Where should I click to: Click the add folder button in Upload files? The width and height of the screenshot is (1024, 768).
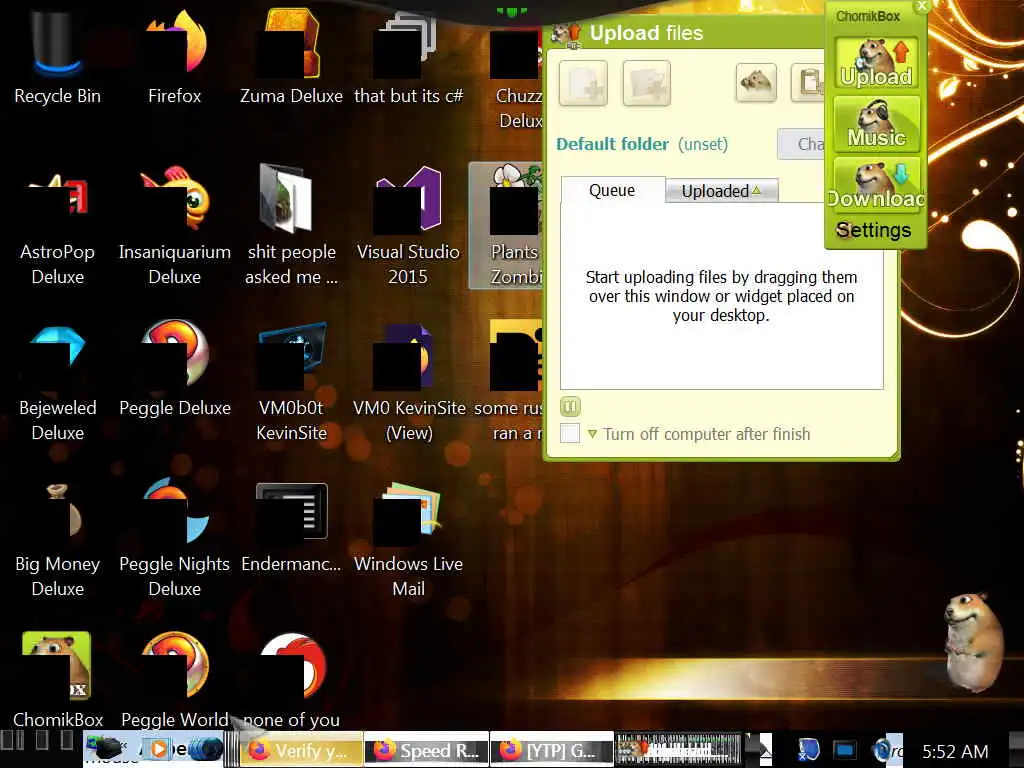point(647,83)
